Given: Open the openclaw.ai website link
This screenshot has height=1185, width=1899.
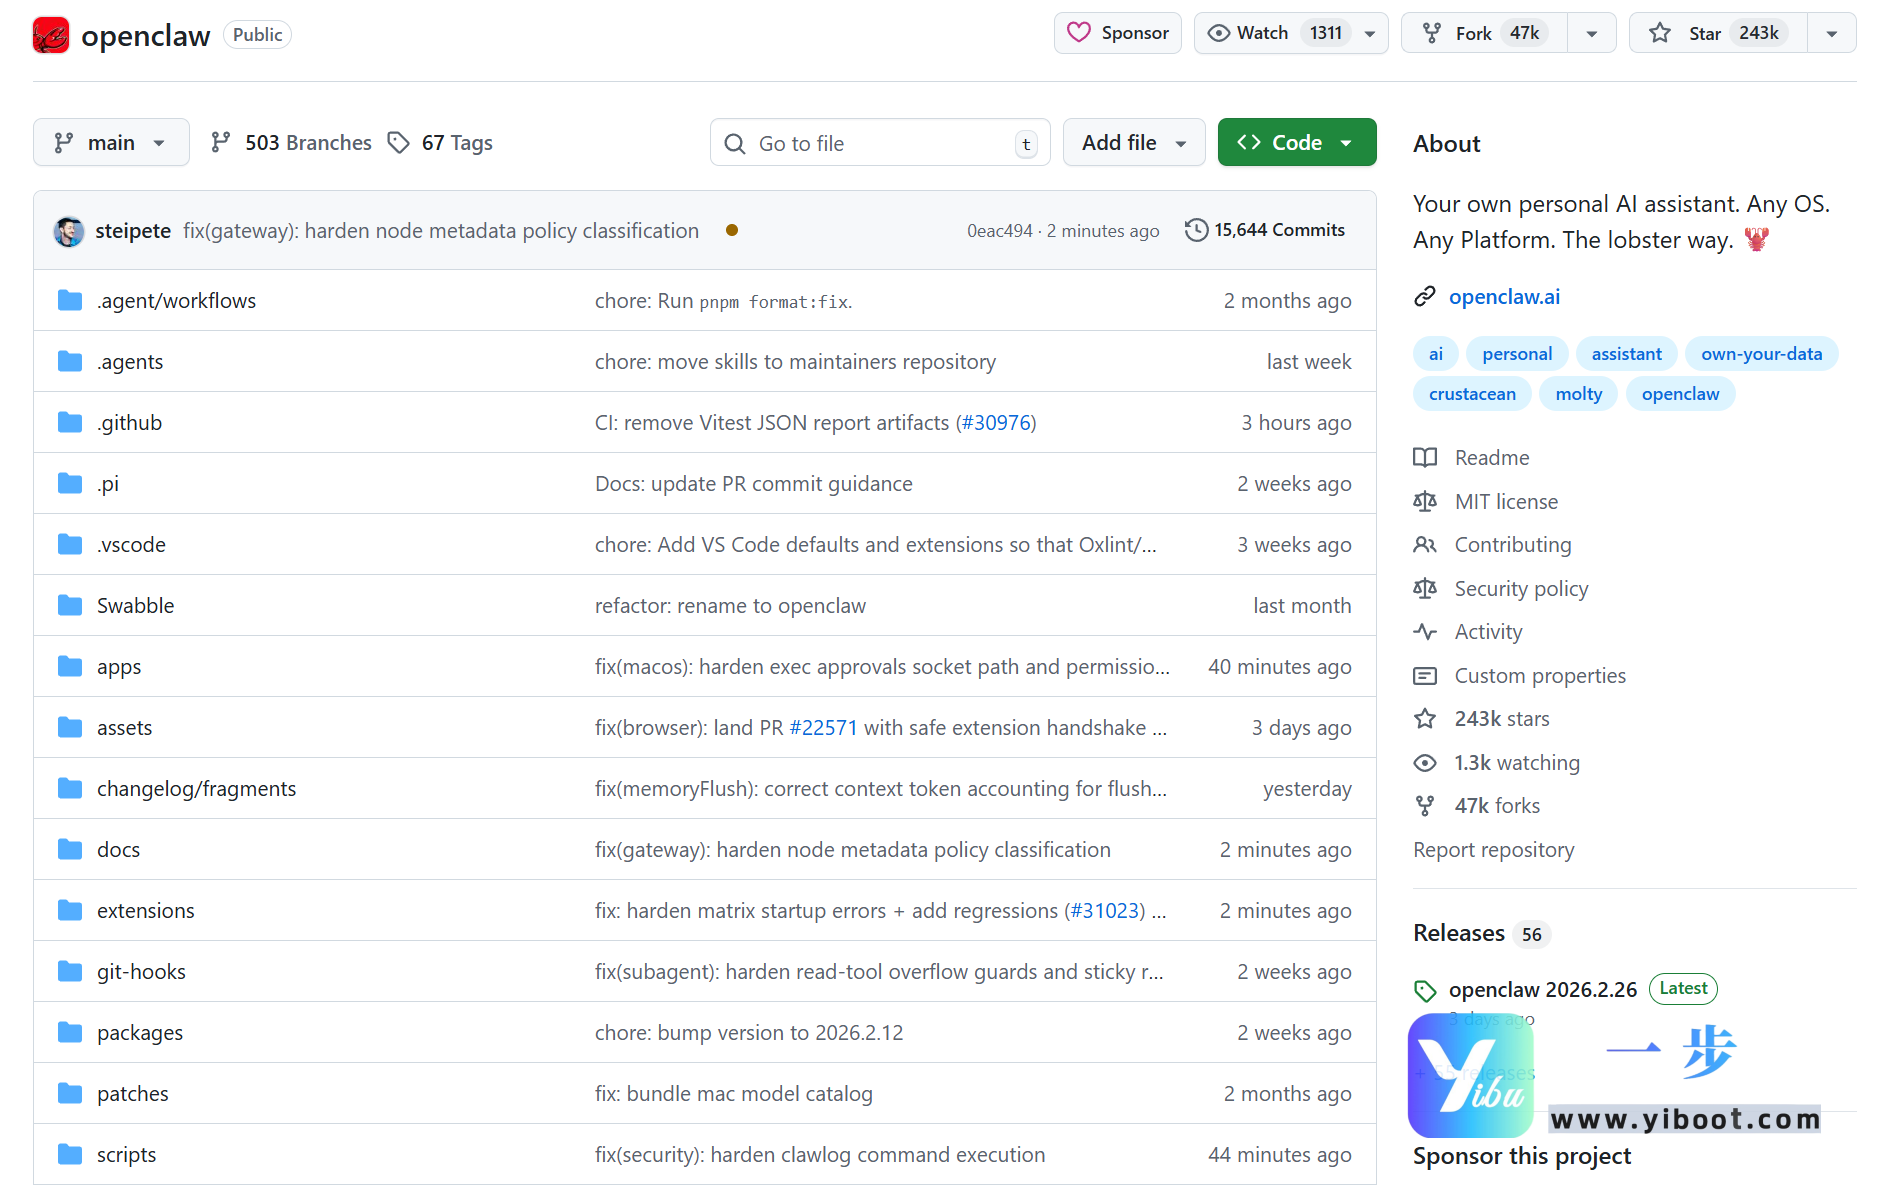Looking at the screenshot, I should click(x=1503, y=297).
